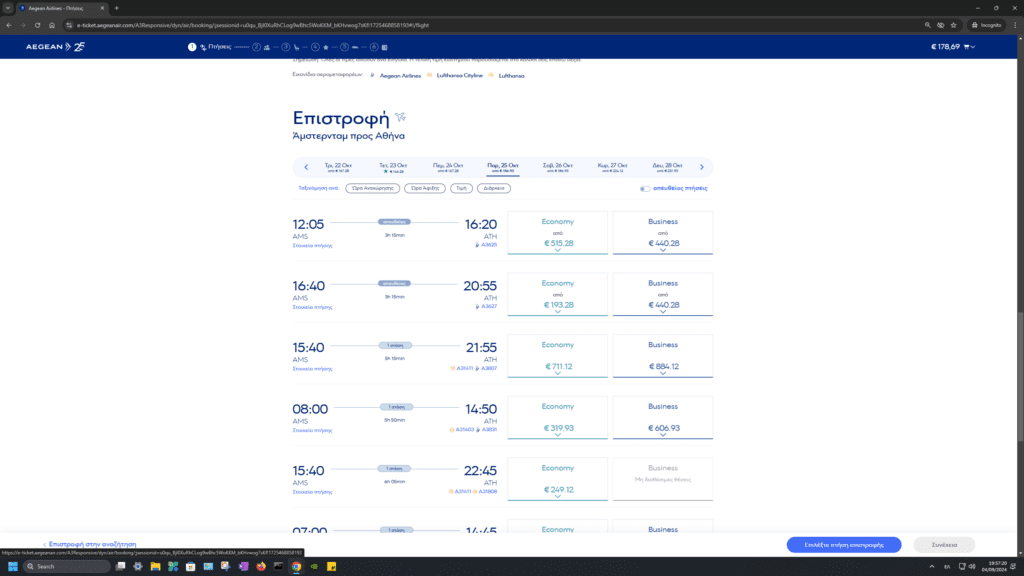
Task: Click απευθείας badge on 12:05 flight
Action: click(394, 222)
